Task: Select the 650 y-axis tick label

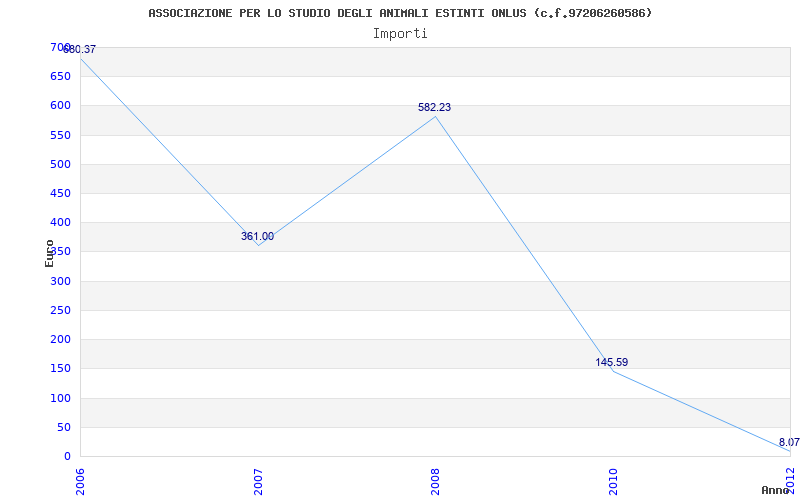Action: (x=60, y=77)
